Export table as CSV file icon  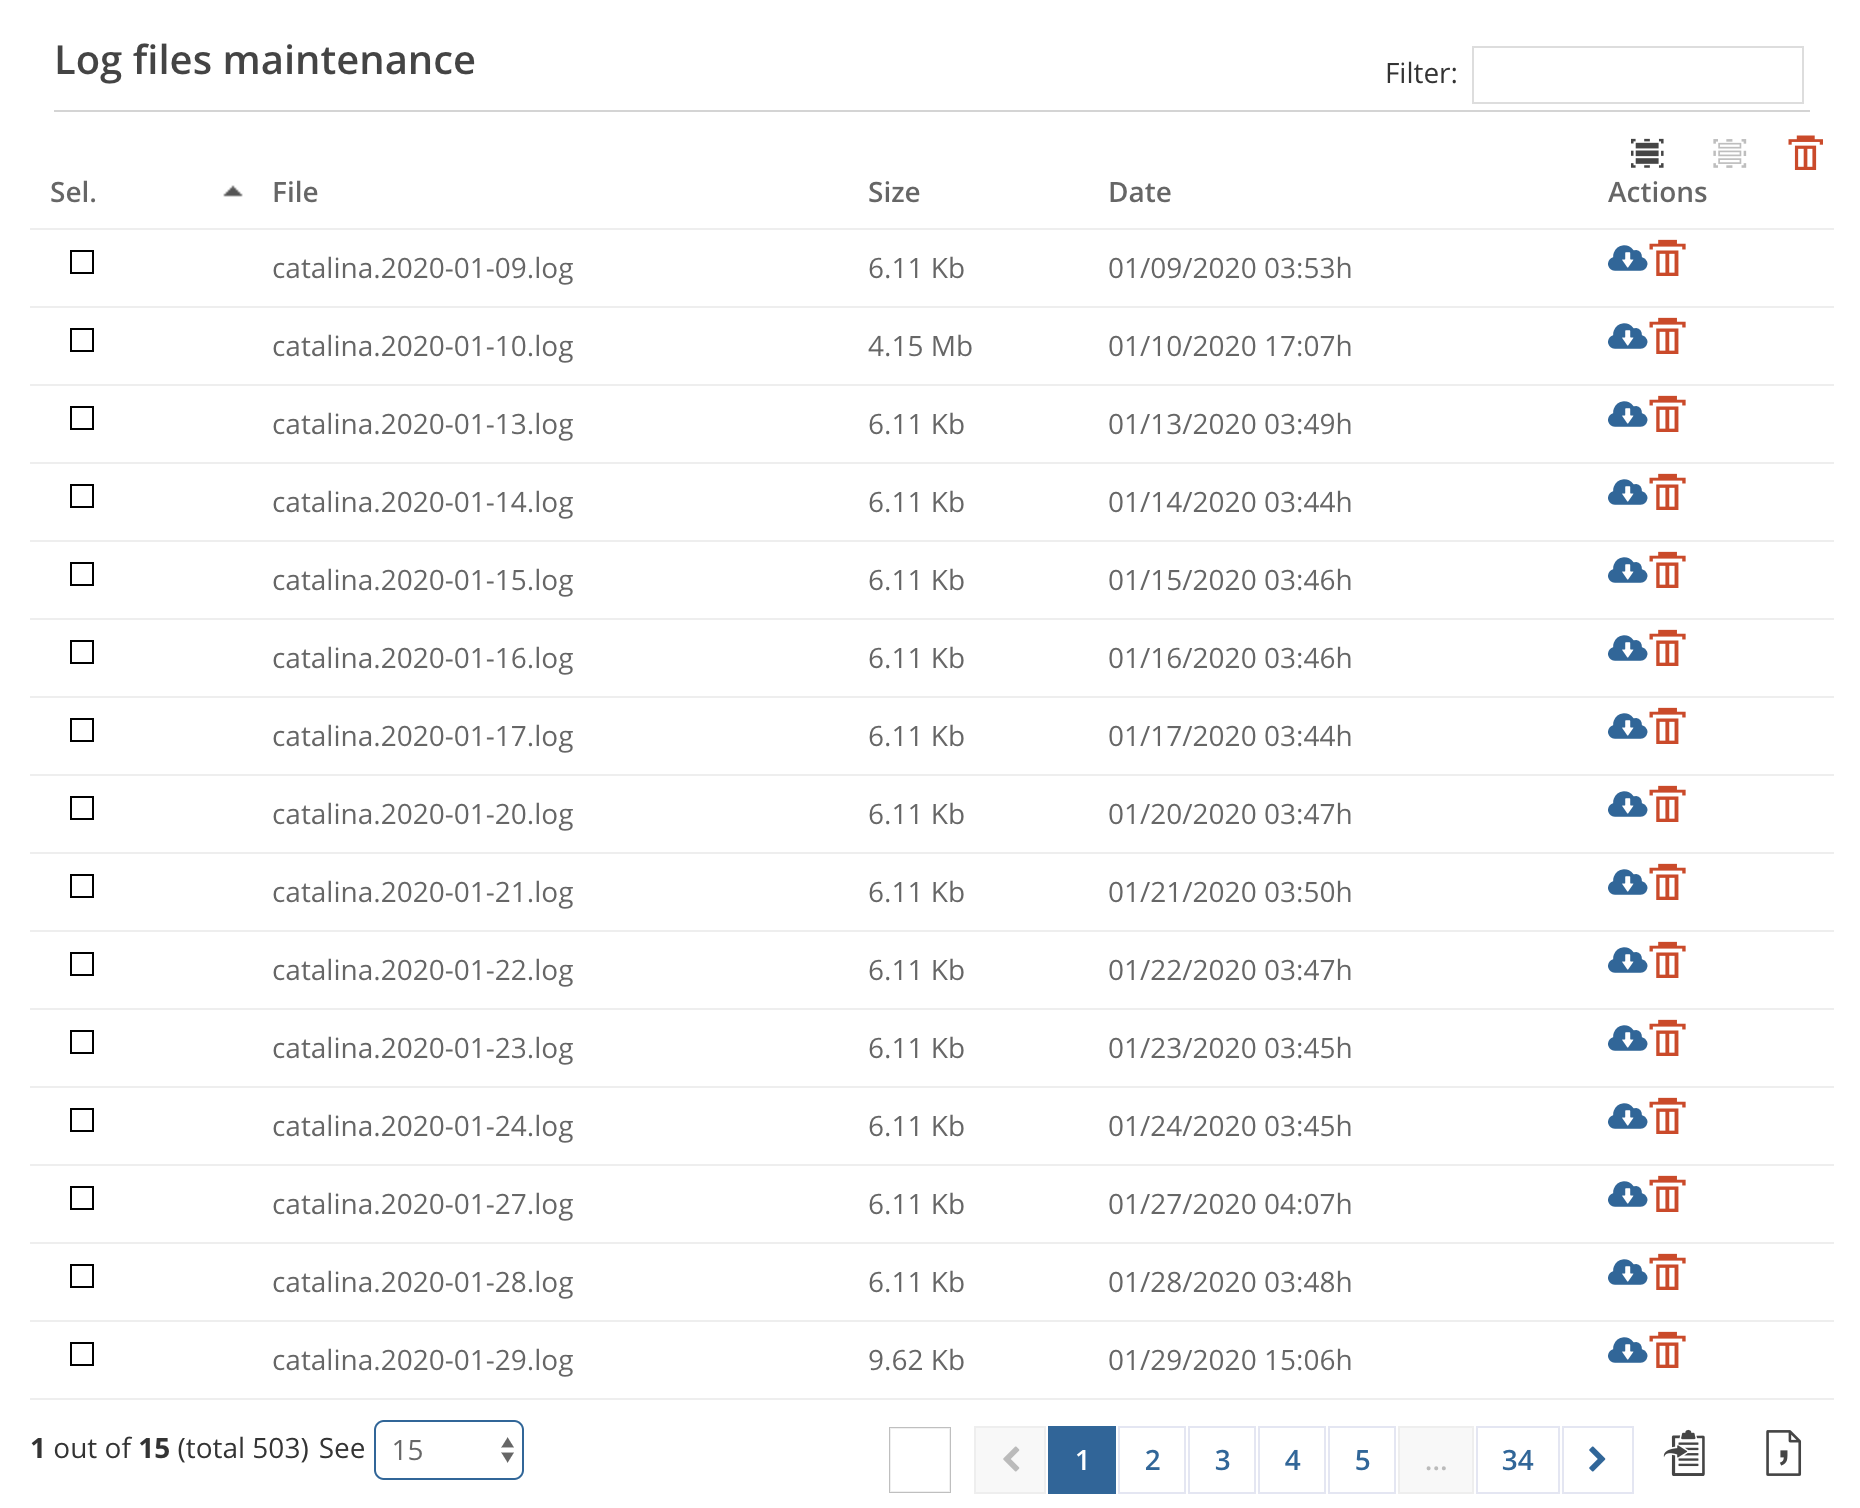click(x=1783, y=1453)
